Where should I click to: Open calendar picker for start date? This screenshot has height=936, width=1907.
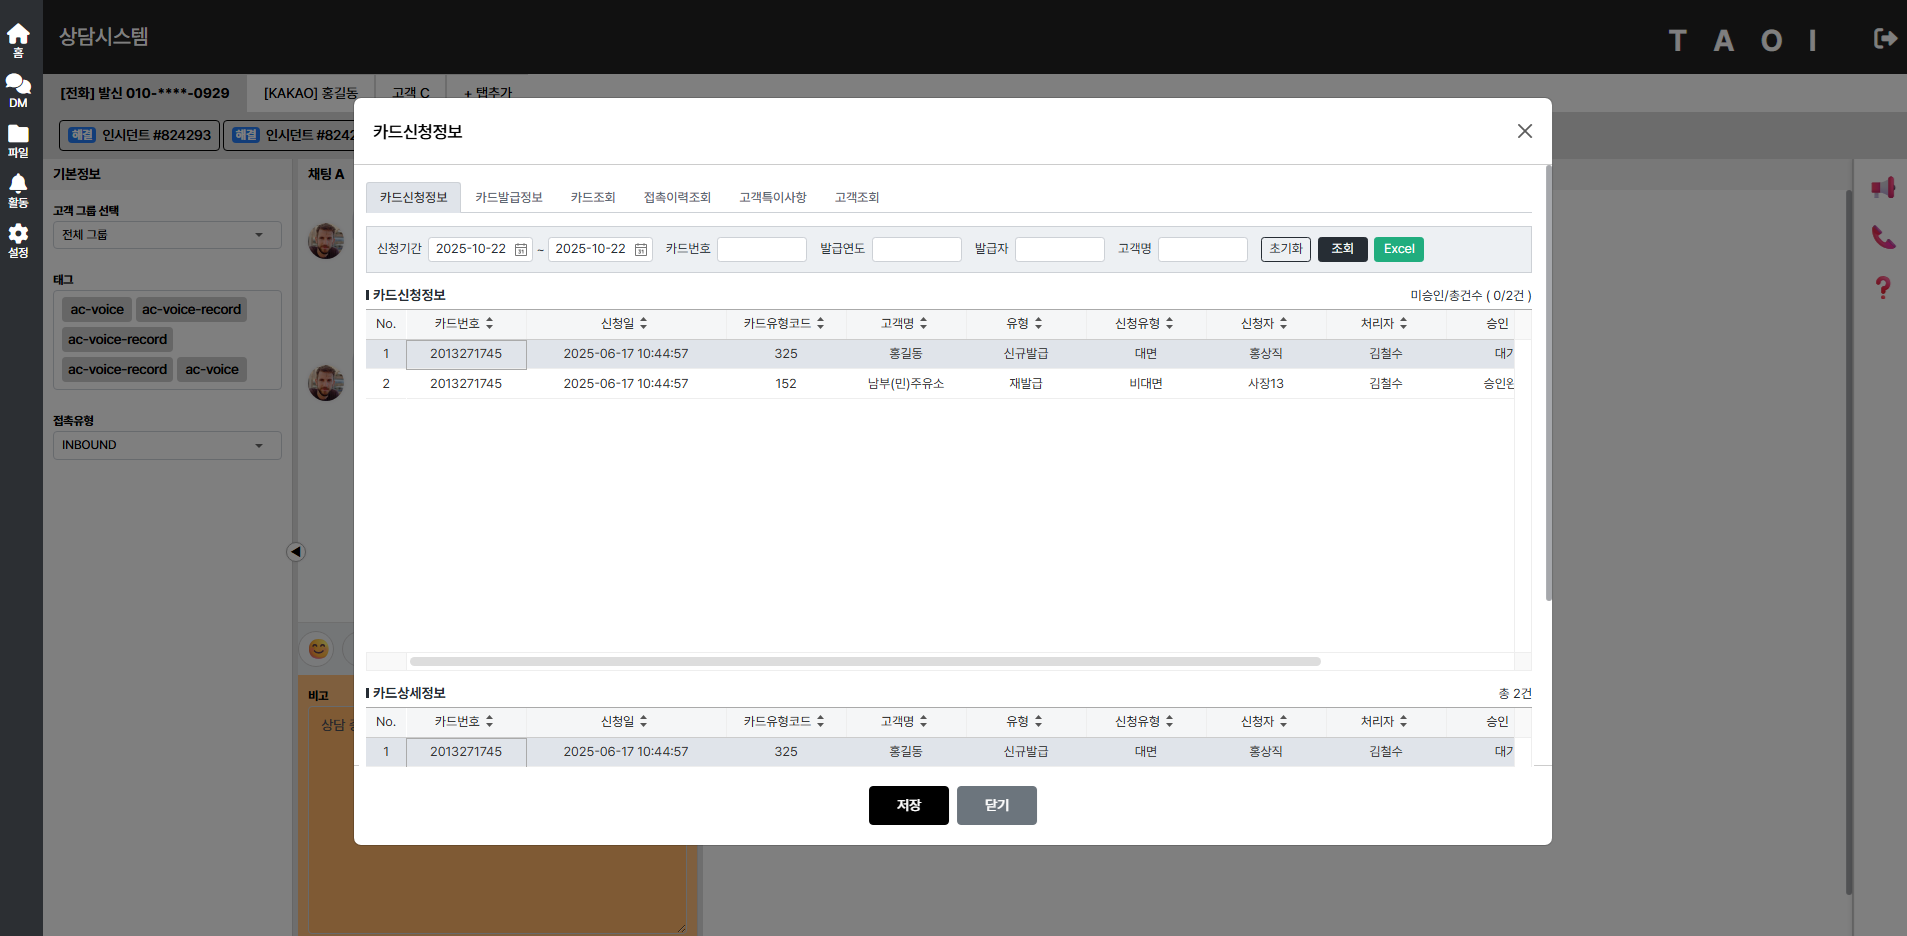tap(521, 250)
